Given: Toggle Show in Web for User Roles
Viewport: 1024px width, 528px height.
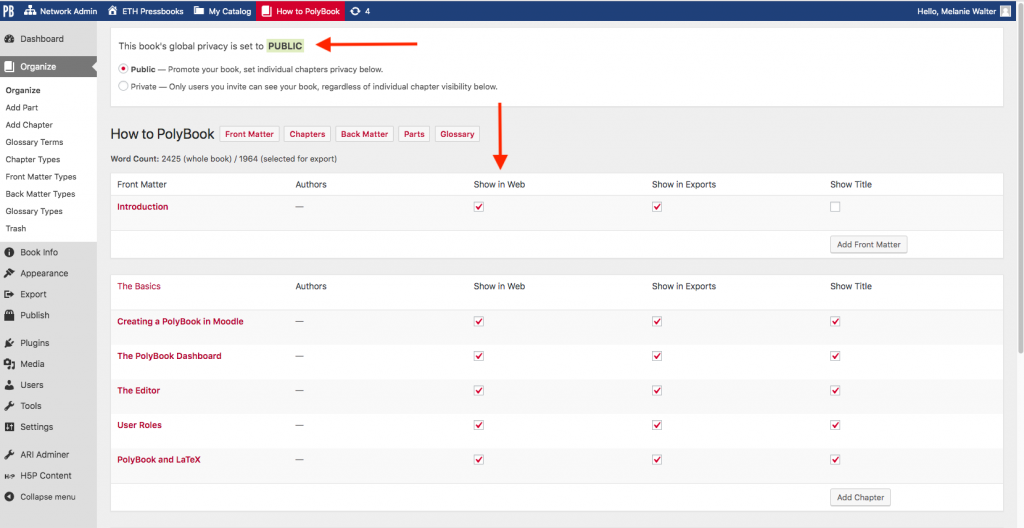Looking at the screenshot, I should pos(479,425).
